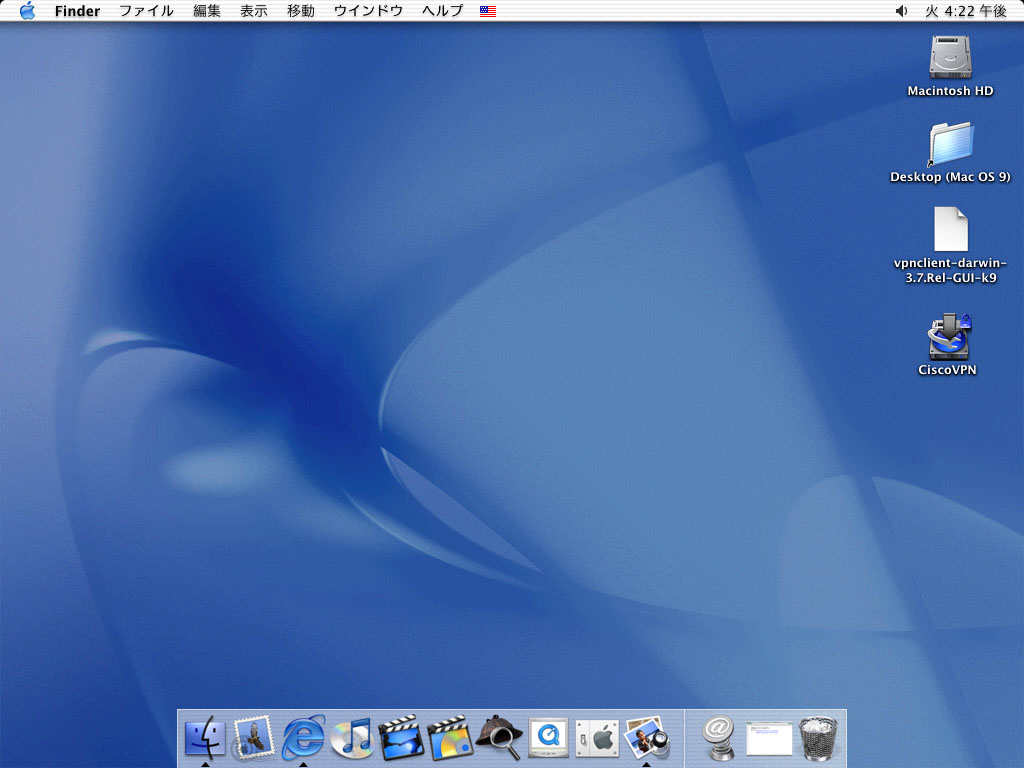This screenshot has height=768, width=1024.
Task: Open iDVD clapperboard disc icon in Dock
Action: click(450, 738)
